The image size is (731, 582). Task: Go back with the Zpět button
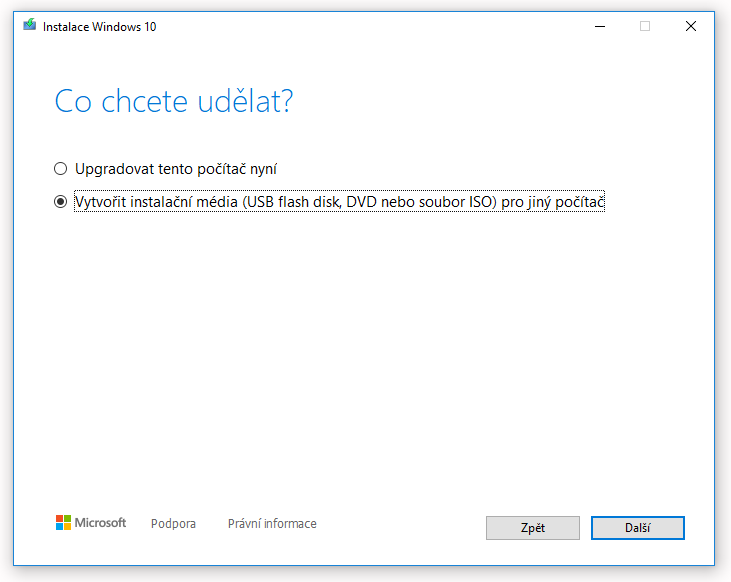pyautogui.click(x=533, y=528)
